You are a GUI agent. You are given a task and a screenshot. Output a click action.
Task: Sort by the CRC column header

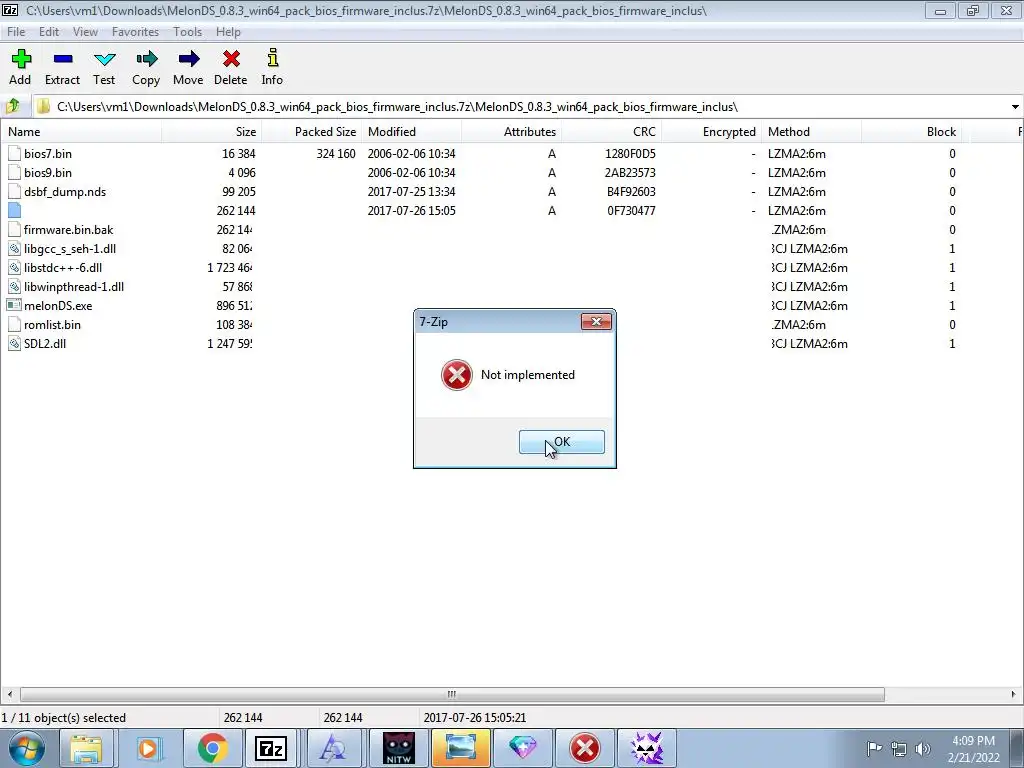[x=612, y=131]
